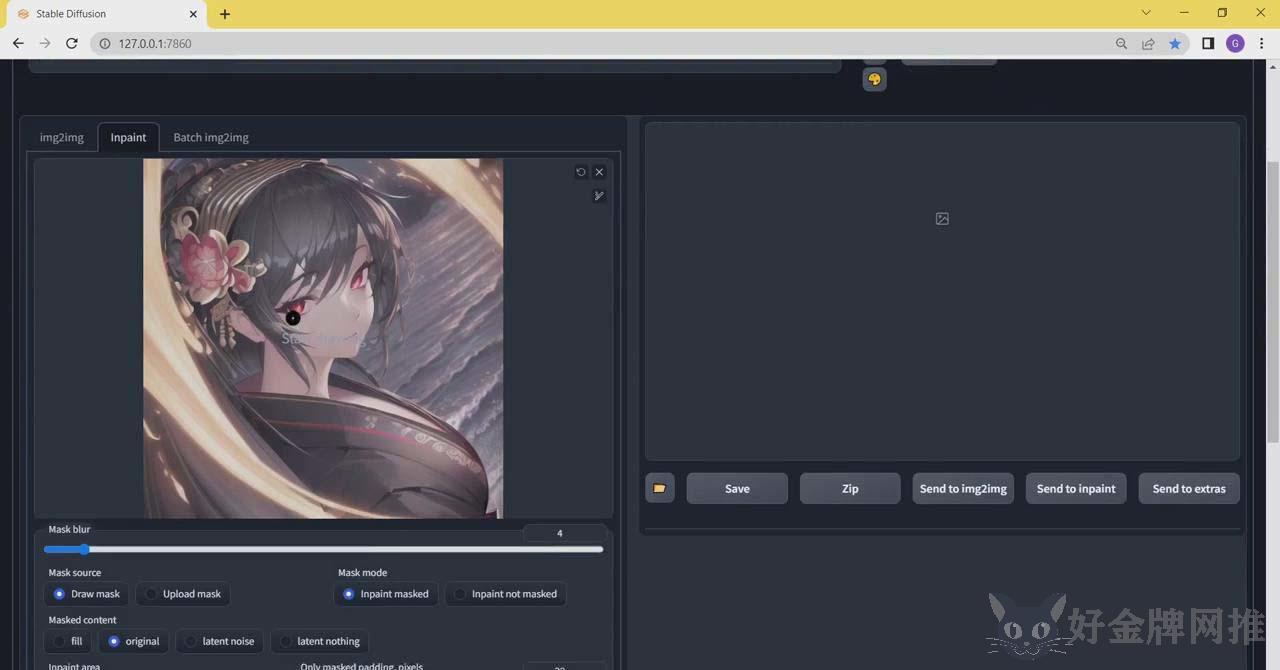1280x670 pixels.
Task: View site information icon
Action: pyautogui.click(x=104, y=43)
